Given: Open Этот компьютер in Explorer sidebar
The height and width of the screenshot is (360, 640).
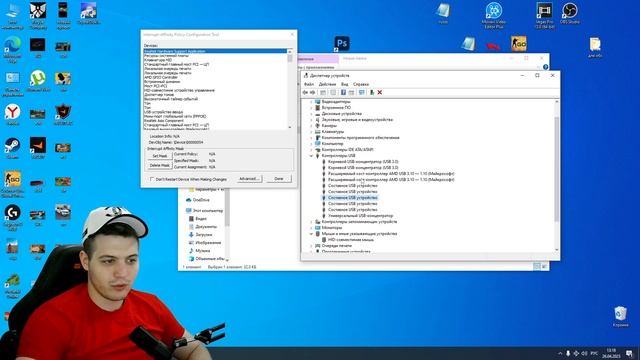Looking at the screenshot, I should pos(208,211).
